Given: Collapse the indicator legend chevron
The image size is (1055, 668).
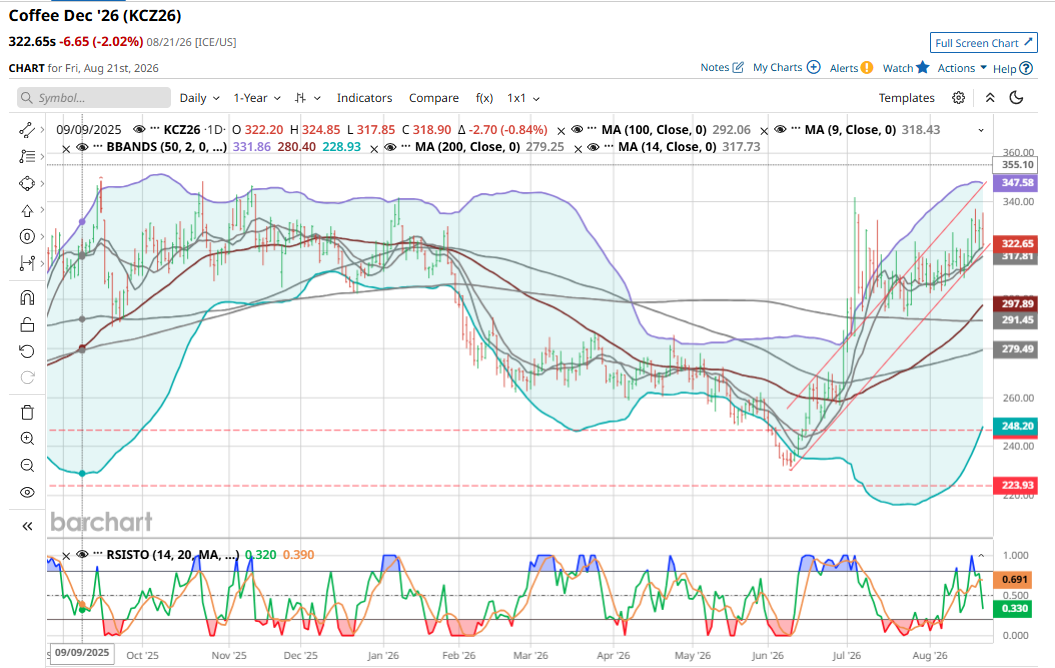Looking at the screenshot, I should pyautogui.click(x=980, y=131).
